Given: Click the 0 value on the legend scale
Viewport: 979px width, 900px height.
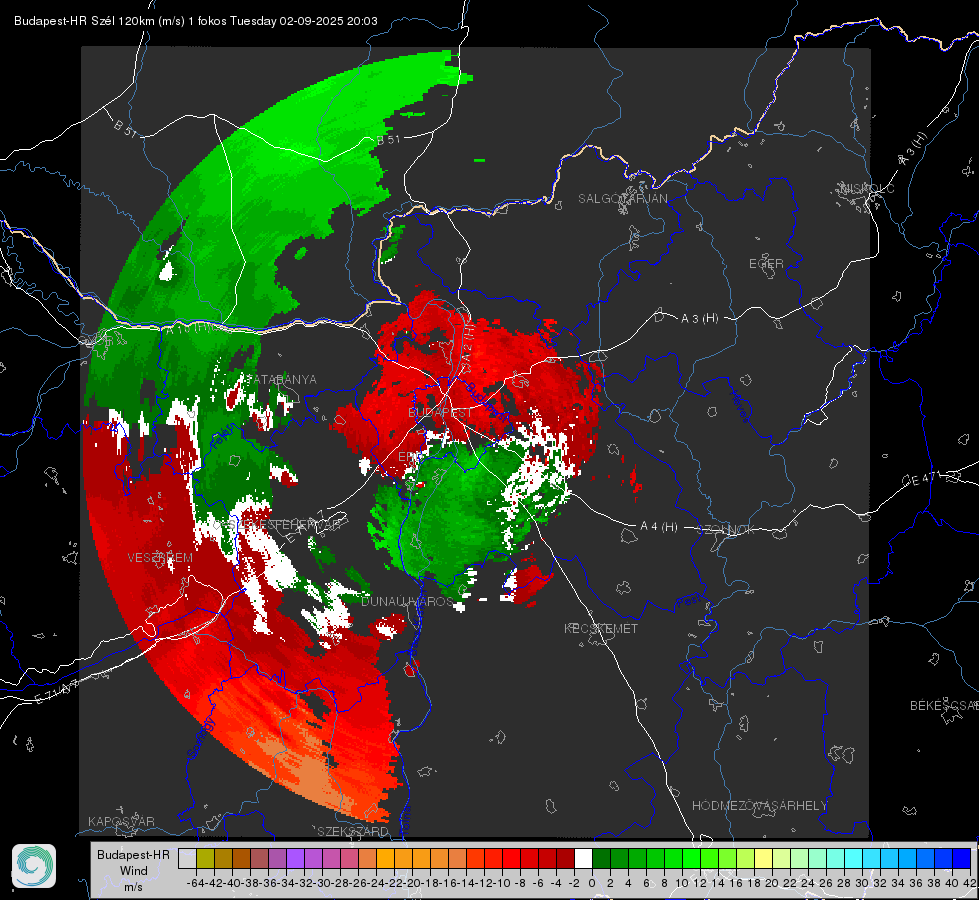Looking at the screenshot, I should (x=592, y=883).
